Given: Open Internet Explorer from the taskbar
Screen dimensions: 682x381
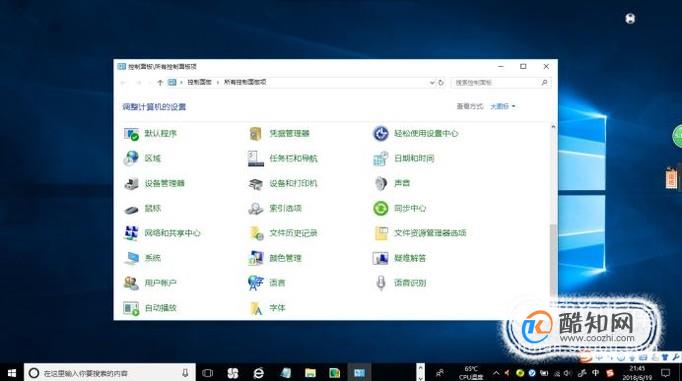Looking at the screenshot, I should click(x=258, y=373).
